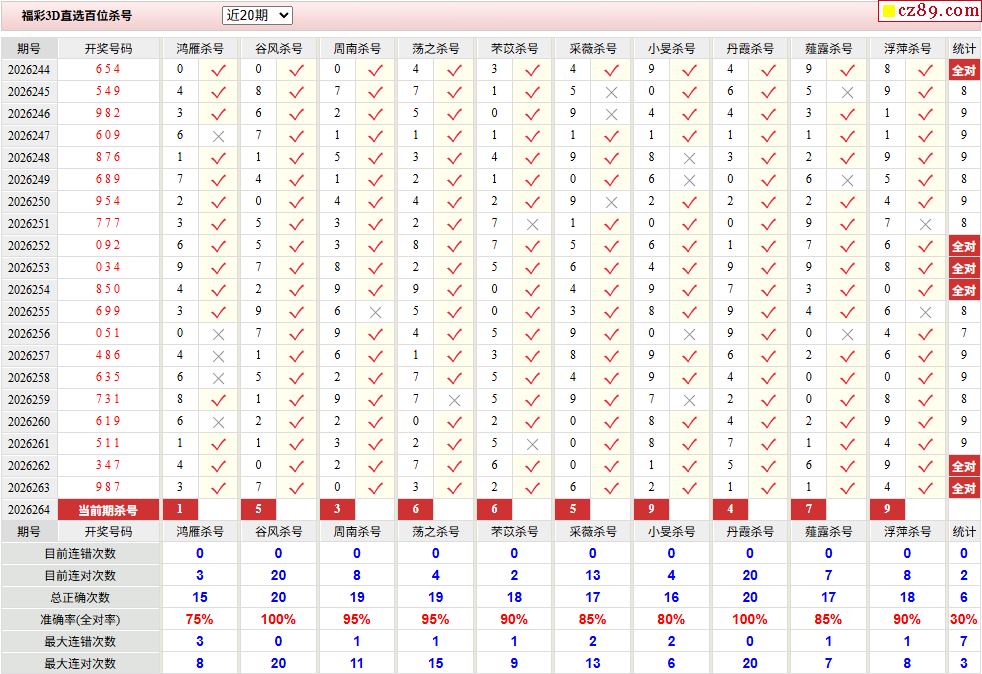Click the 全对 badge in row 2026263
Viewport: 982px width, 674px height.
(x=964, y=488)
